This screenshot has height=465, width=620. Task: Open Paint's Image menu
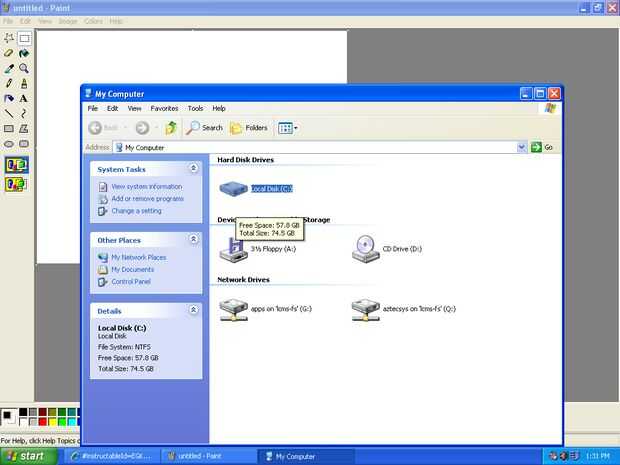68,21
